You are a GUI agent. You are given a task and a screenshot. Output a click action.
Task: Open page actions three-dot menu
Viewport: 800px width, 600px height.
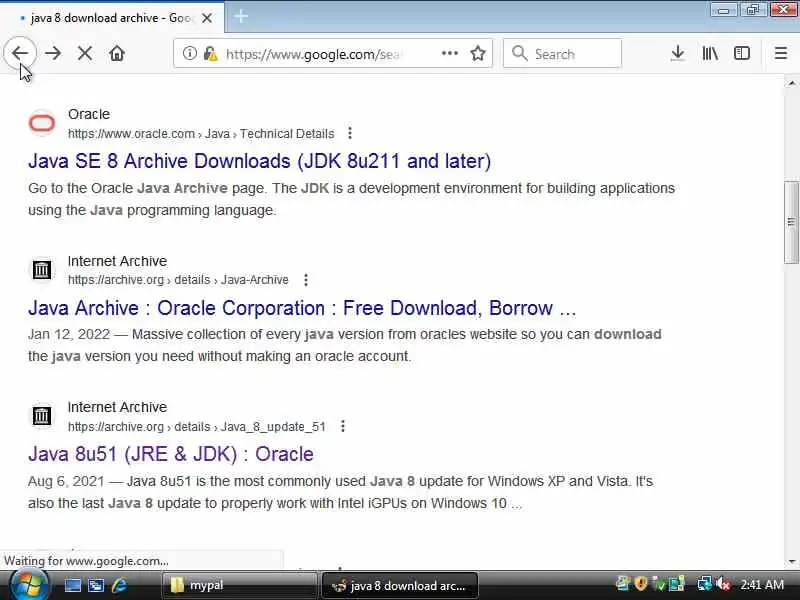point(449,53)
